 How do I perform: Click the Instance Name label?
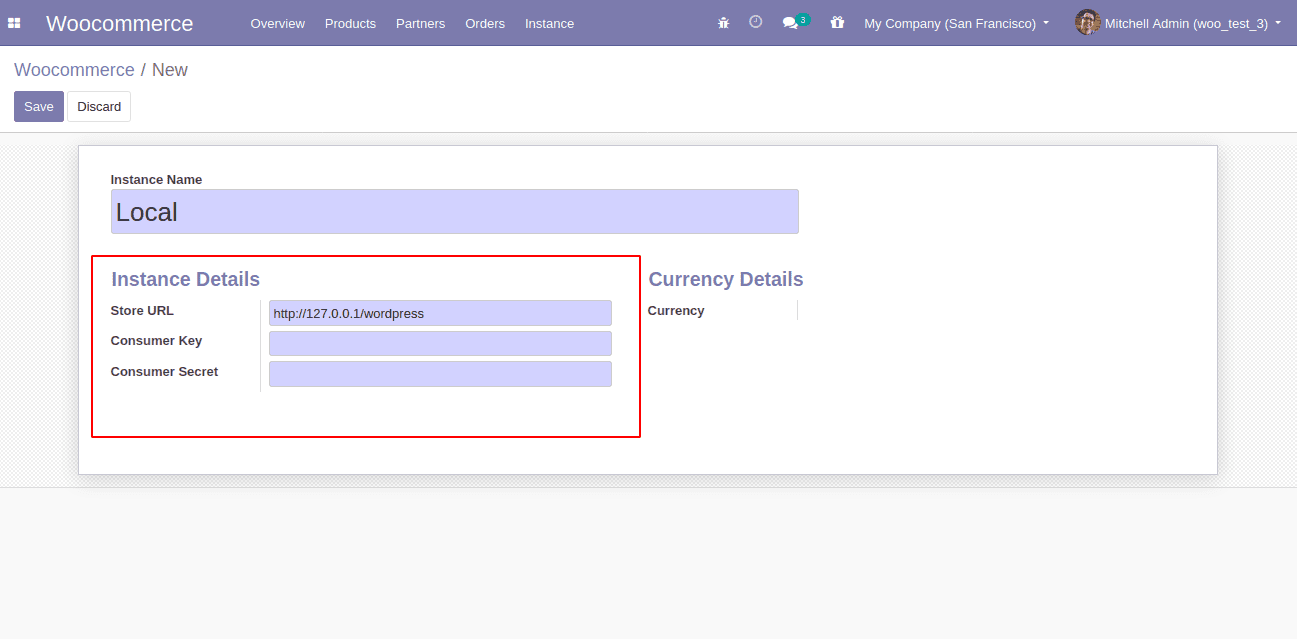(x=156, y=180)
